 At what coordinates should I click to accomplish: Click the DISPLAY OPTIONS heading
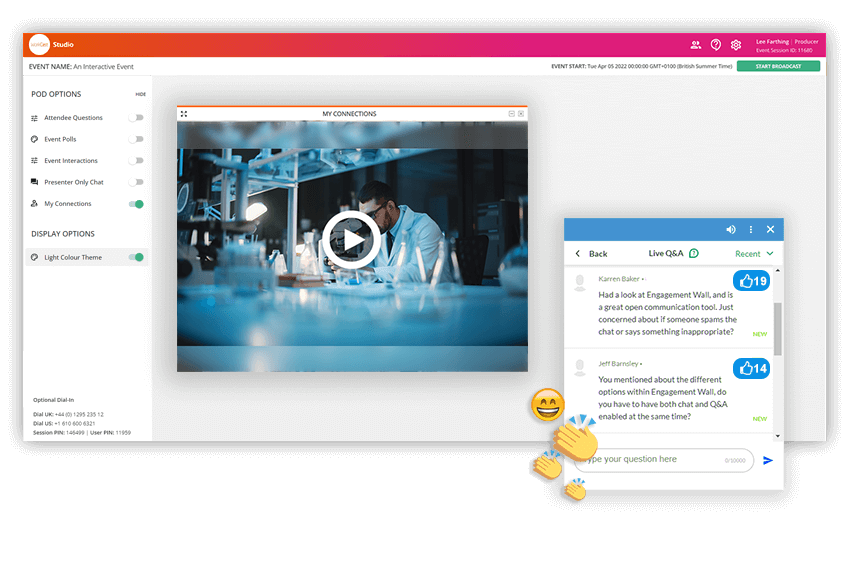[x=63, y=234]
